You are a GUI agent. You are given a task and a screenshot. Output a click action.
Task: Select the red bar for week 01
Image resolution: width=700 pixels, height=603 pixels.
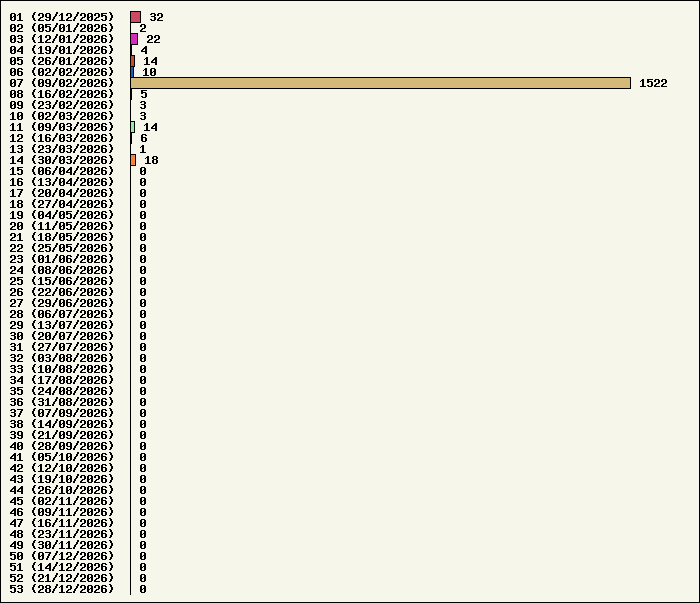coord(135,17)
